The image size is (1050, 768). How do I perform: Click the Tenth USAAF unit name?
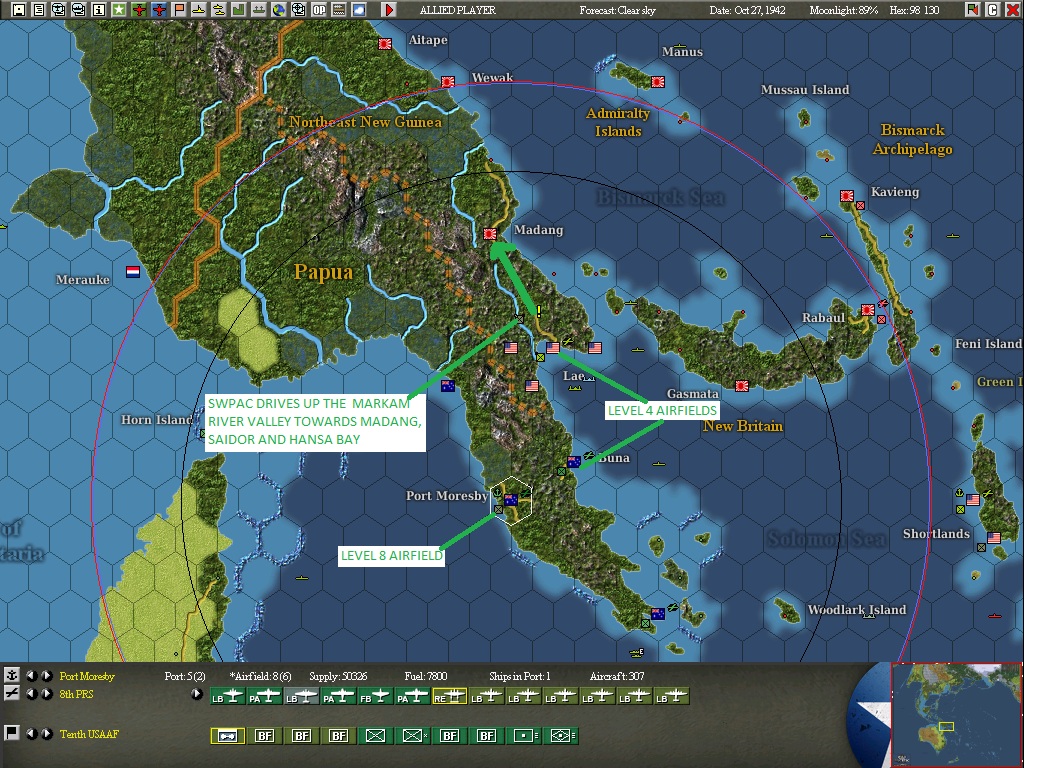pos(89,734)
